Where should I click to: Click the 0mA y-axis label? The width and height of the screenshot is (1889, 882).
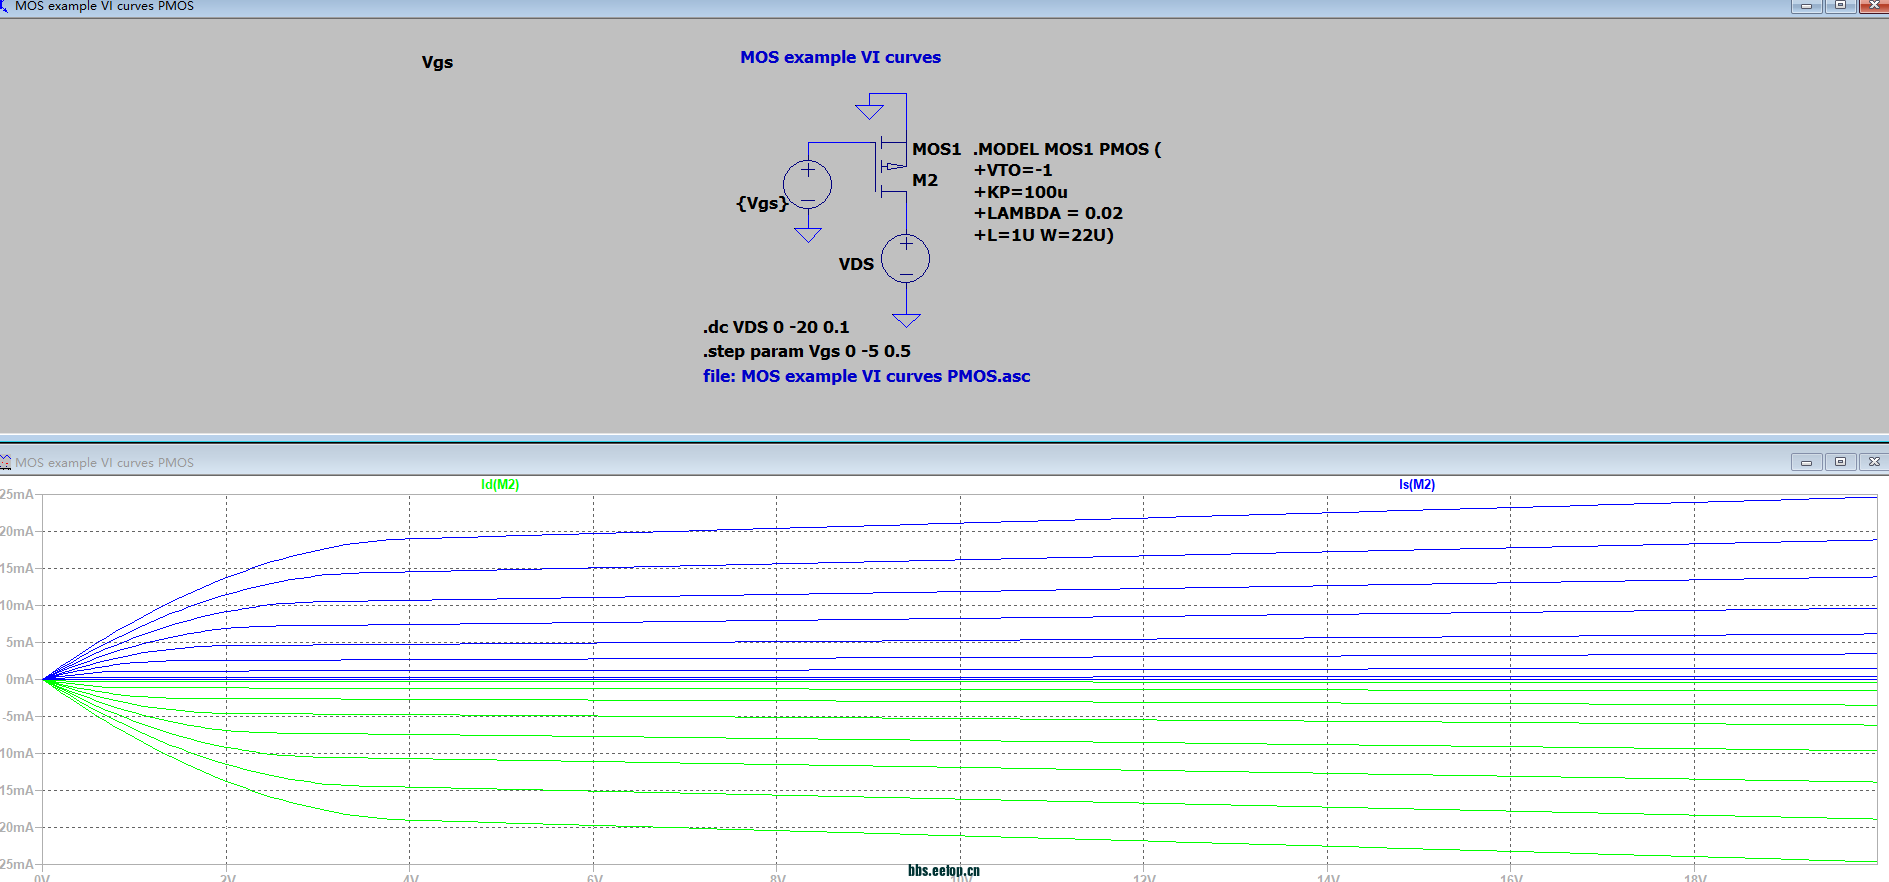(20, 679)
